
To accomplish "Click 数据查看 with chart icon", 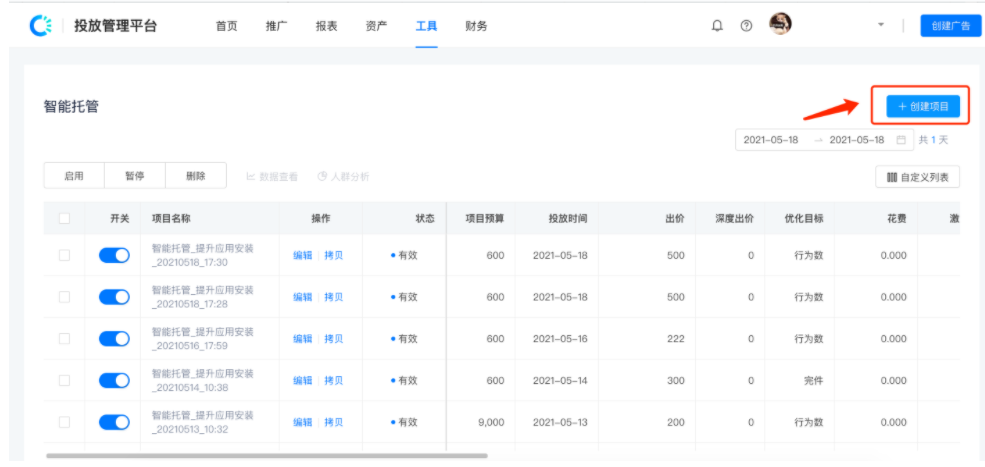I will [x=272, y=177].
